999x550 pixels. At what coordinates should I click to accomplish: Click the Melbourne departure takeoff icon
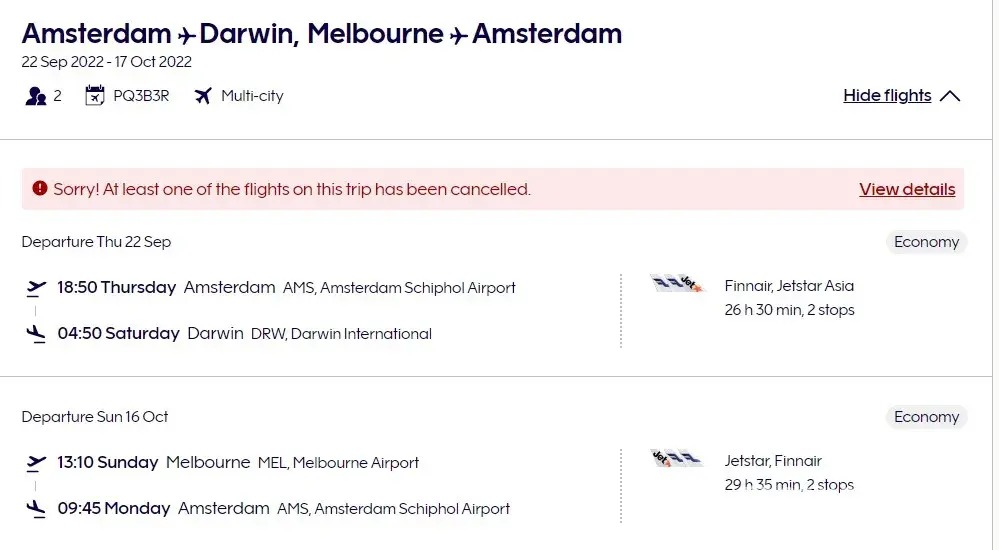[x=37, y=463]
